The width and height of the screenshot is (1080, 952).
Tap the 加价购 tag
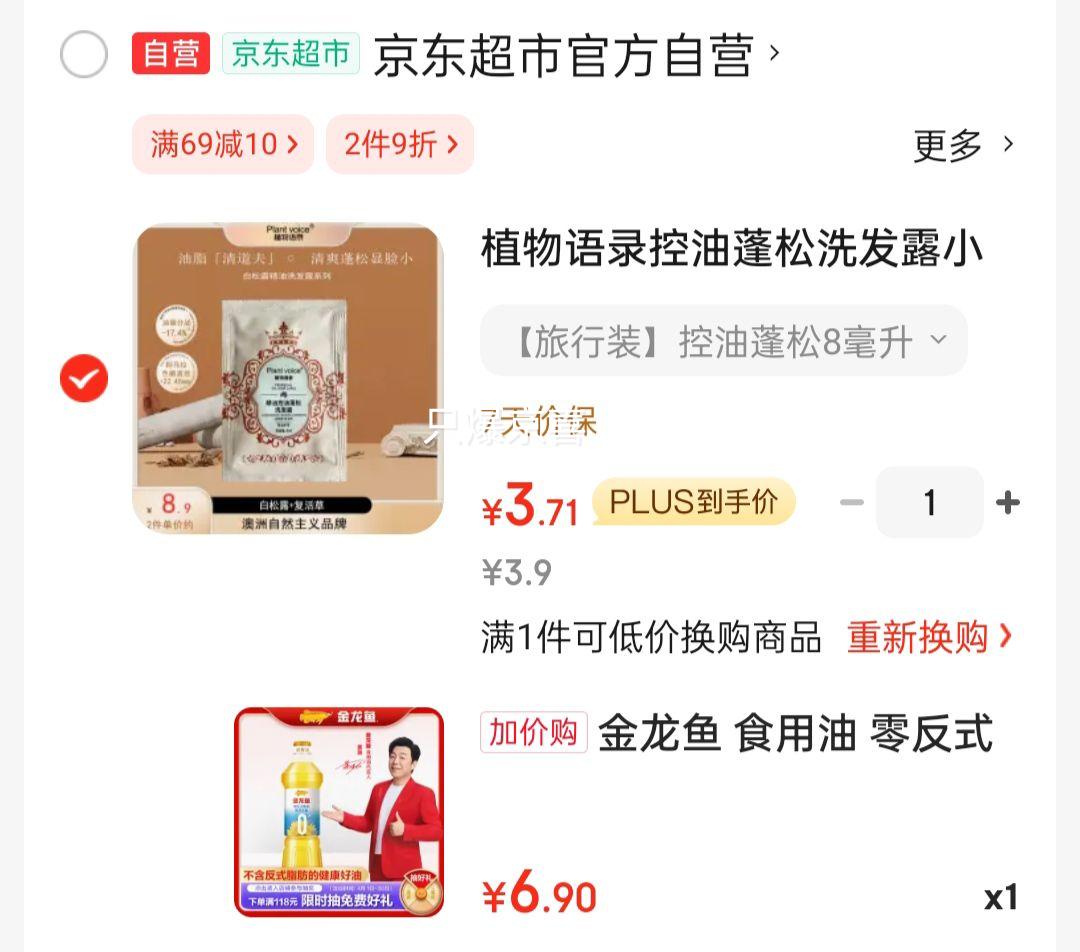(x=534, y=732)
